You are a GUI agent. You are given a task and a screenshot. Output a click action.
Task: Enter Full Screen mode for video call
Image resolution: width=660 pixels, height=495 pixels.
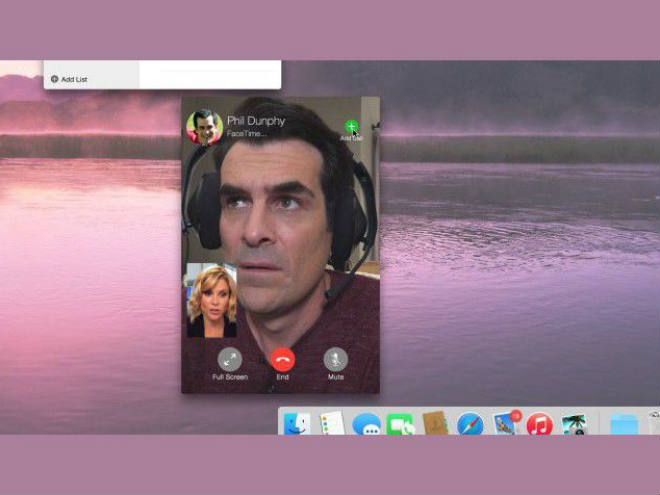click(230, 359)
